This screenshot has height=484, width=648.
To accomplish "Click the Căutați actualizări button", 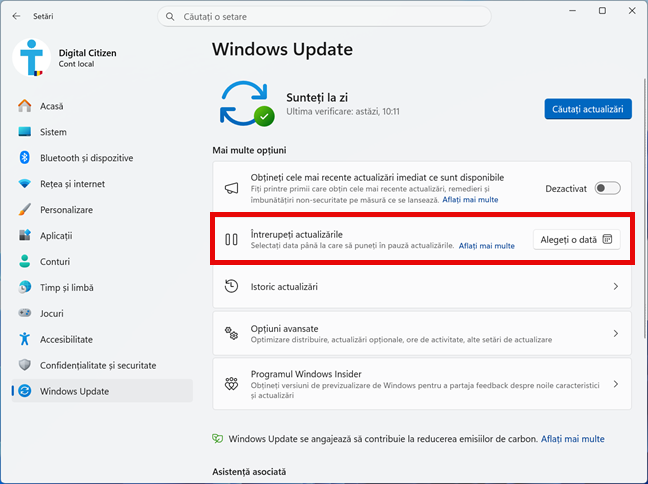I will [x=588, y=109].
